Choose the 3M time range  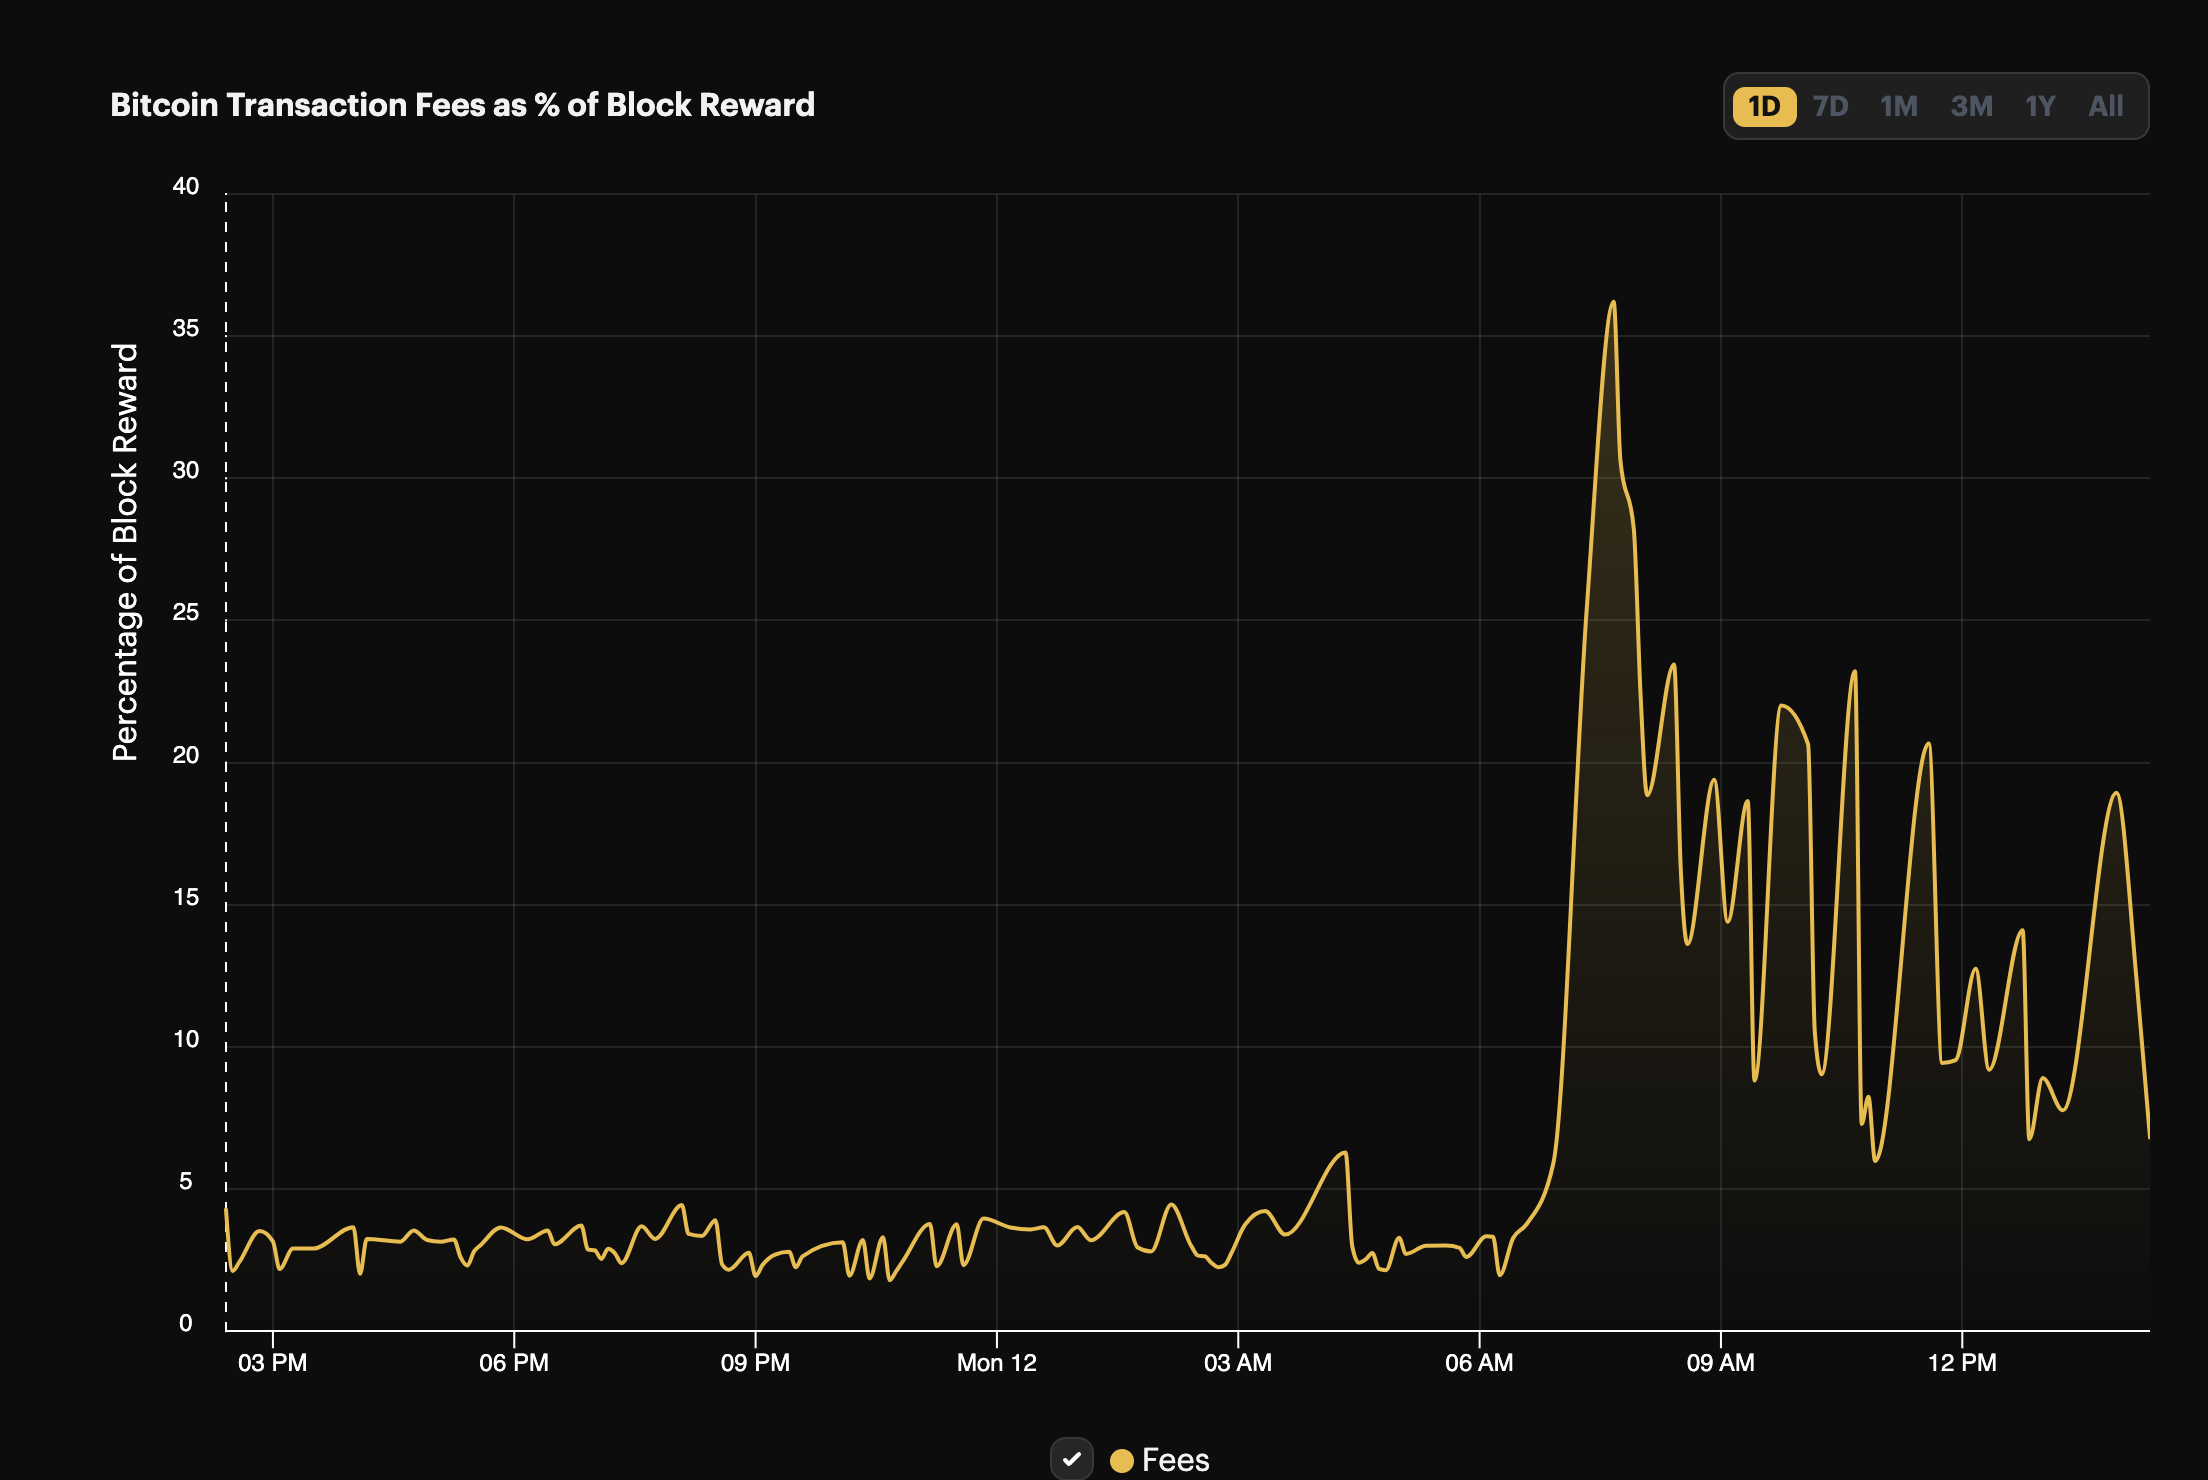[1971, 106]
